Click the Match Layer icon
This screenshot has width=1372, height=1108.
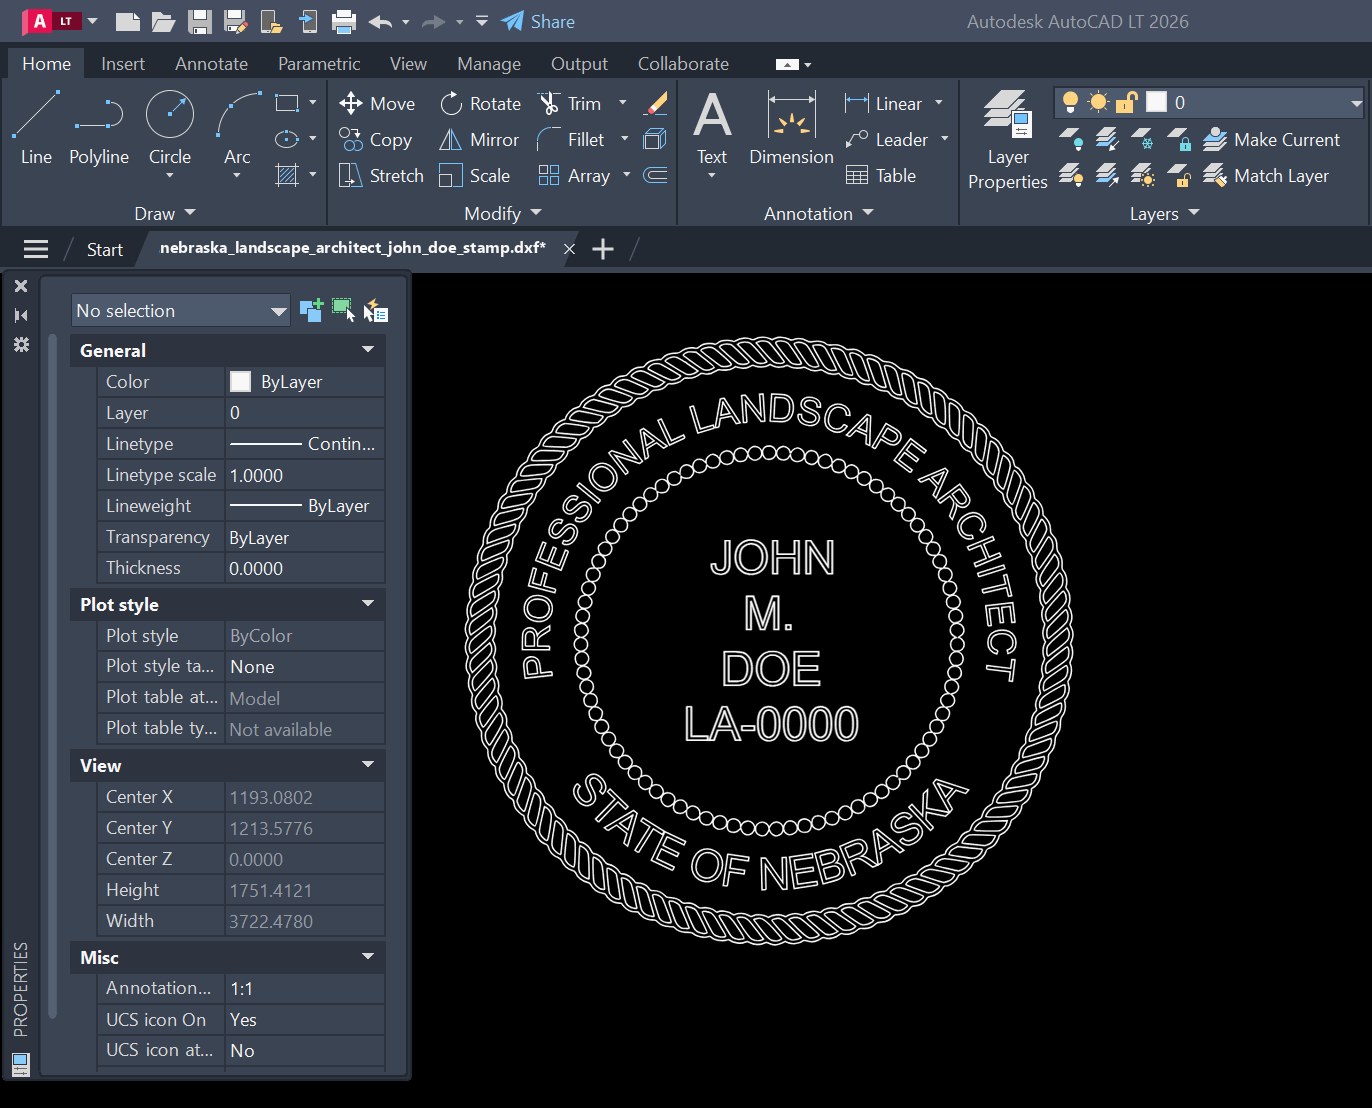pyautogui.click(x=1215, y=175)
